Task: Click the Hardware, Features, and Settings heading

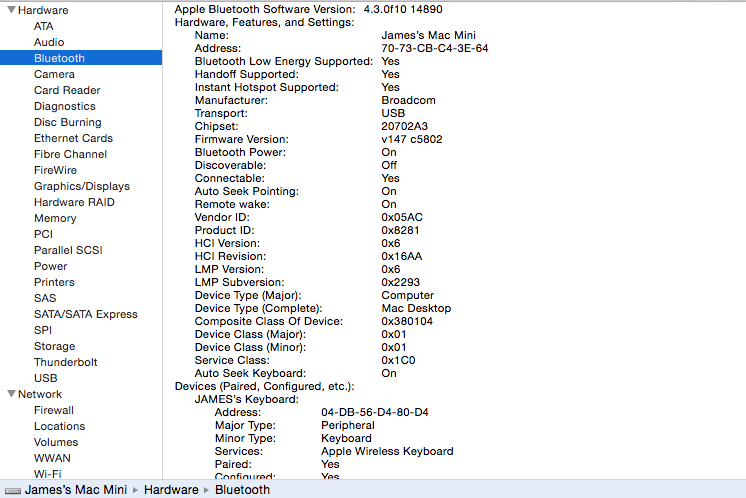Action: 265,22
